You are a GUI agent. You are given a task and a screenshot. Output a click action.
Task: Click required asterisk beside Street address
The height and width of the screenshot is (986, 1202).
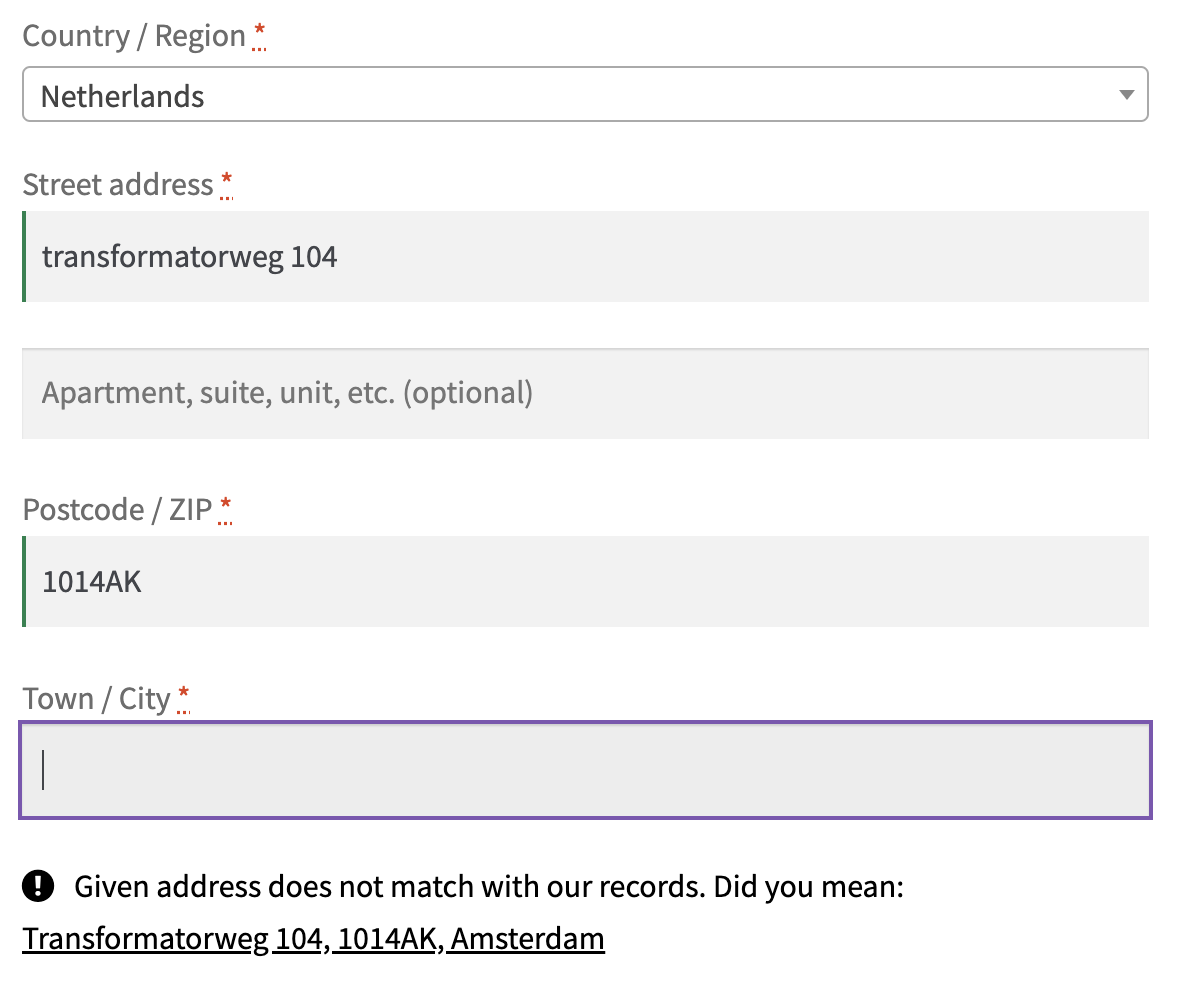click(227, 183)
